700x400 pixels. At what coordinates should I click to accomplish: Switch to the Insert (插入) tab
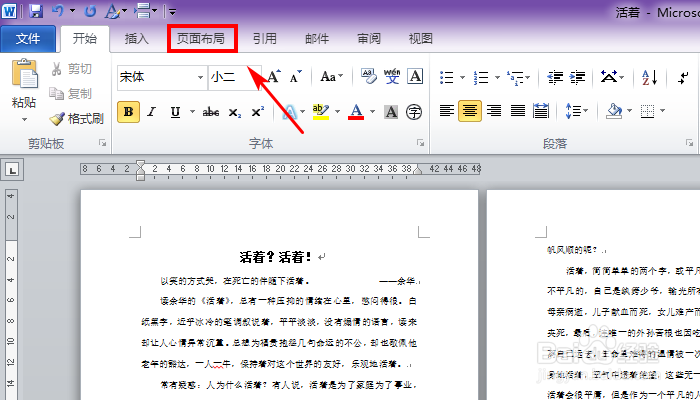[x=137, y=39]
